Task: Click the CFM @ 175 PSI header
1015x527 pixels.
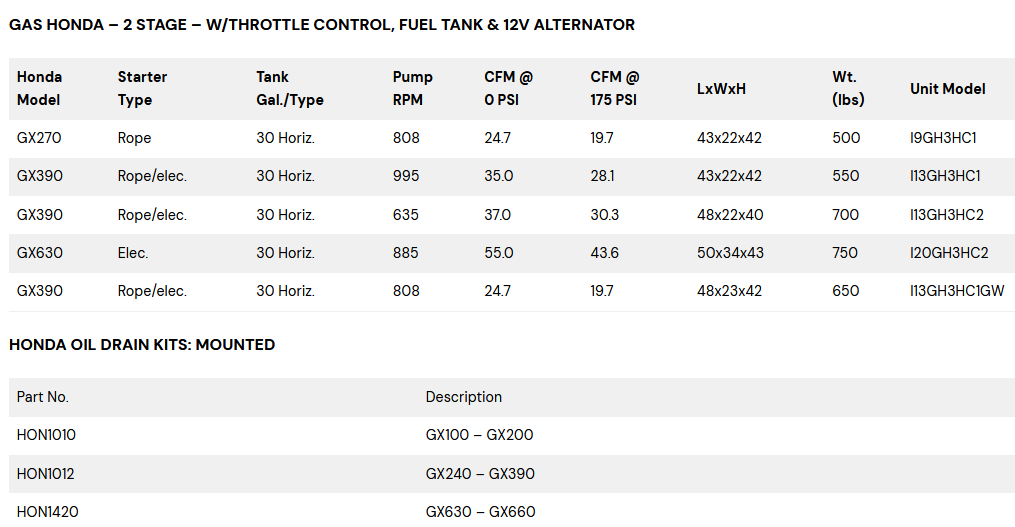Action: click(x=614, y=88)
